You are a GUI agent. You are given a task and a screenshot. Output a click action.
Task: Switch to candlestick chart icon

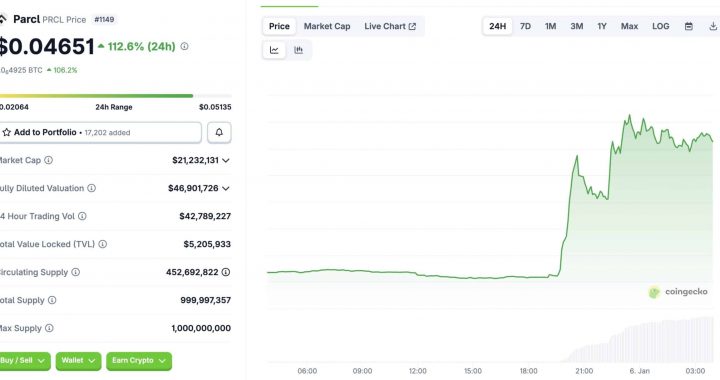[x=298, y=50]
